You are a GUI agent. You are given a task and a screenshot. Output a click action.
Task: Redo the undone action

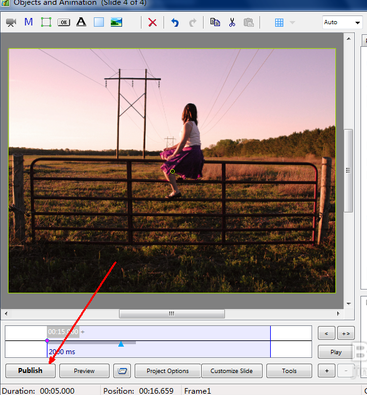tap(192, 22)
